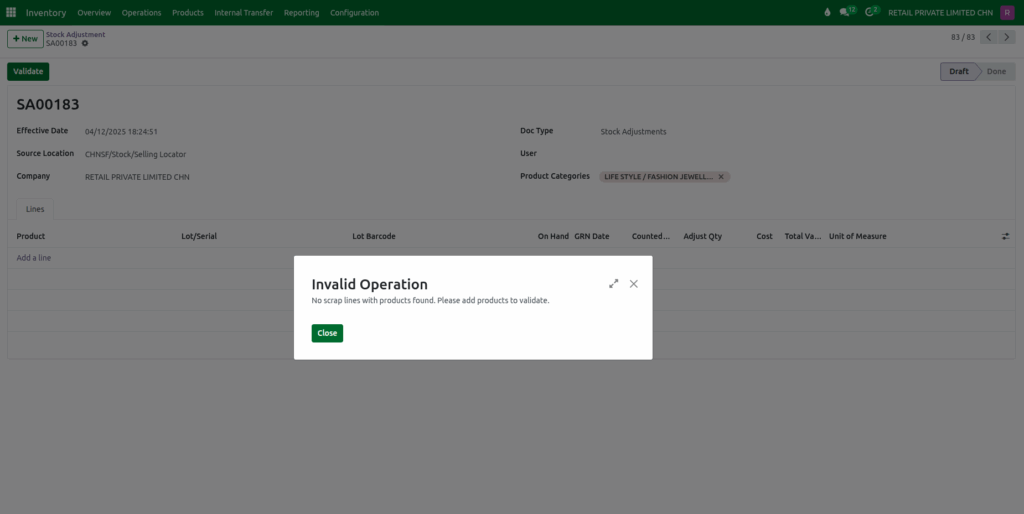This screenshot has height=514, width=1024.
Task: Go to next record arrow
Action: point(1007,37)
